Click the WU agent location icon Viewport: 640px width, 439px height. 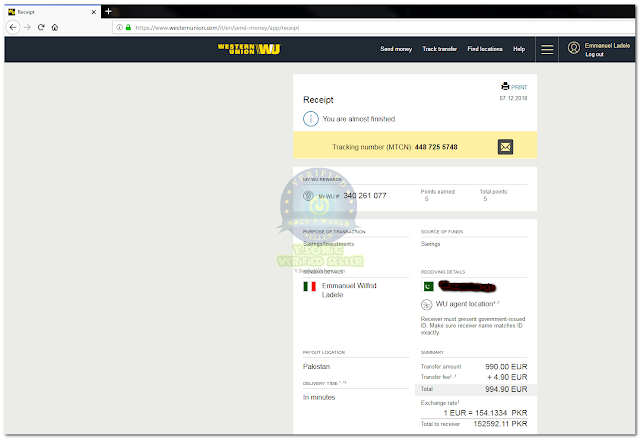(426, 304)
